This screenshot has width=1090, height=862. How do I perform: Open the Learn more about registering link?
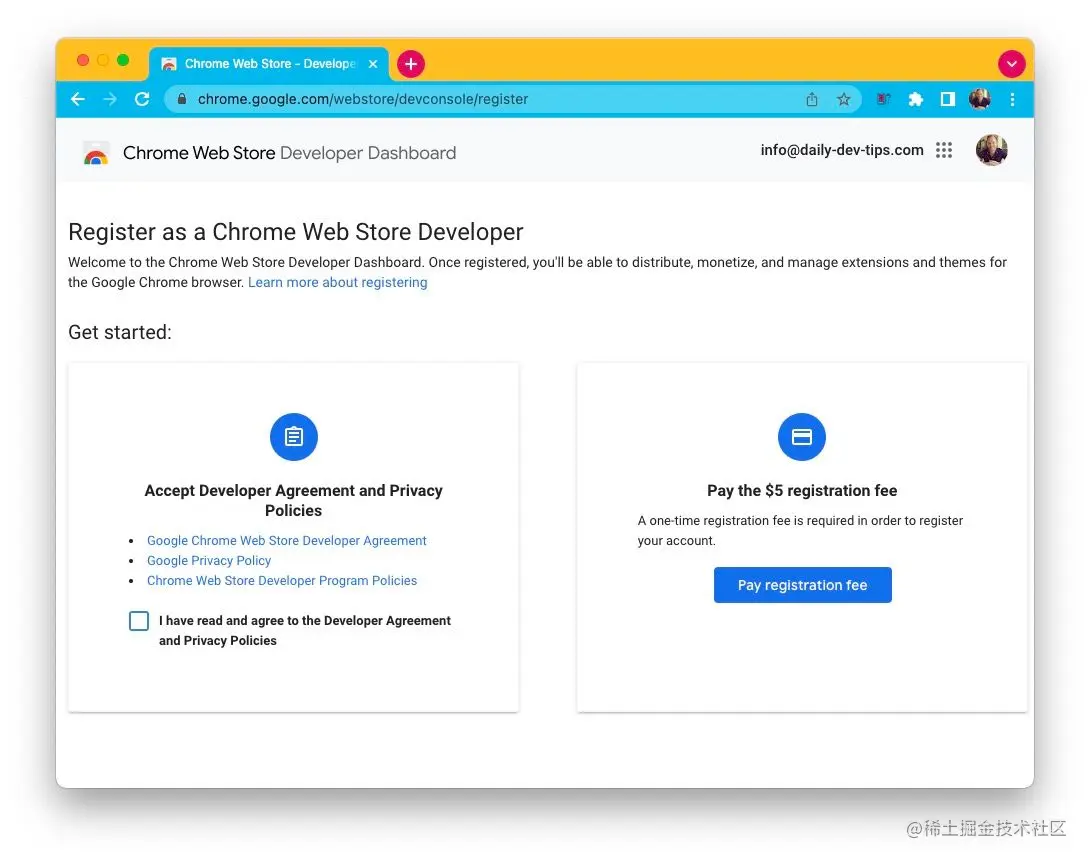338,282
